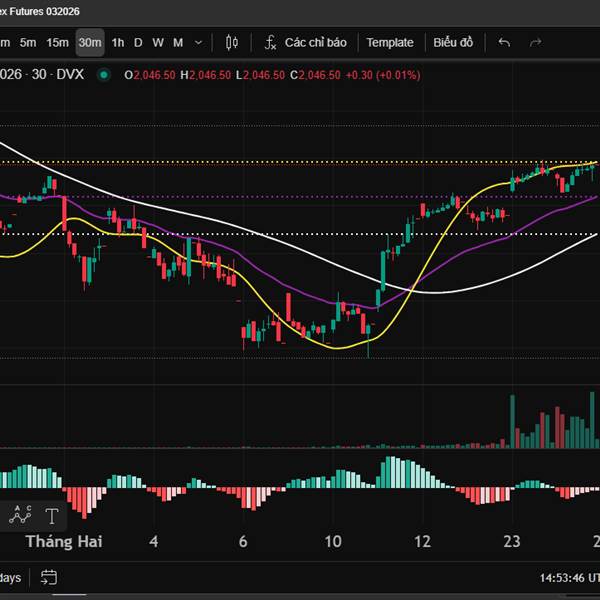Select the D daily timeframe

tap(138, 42)
